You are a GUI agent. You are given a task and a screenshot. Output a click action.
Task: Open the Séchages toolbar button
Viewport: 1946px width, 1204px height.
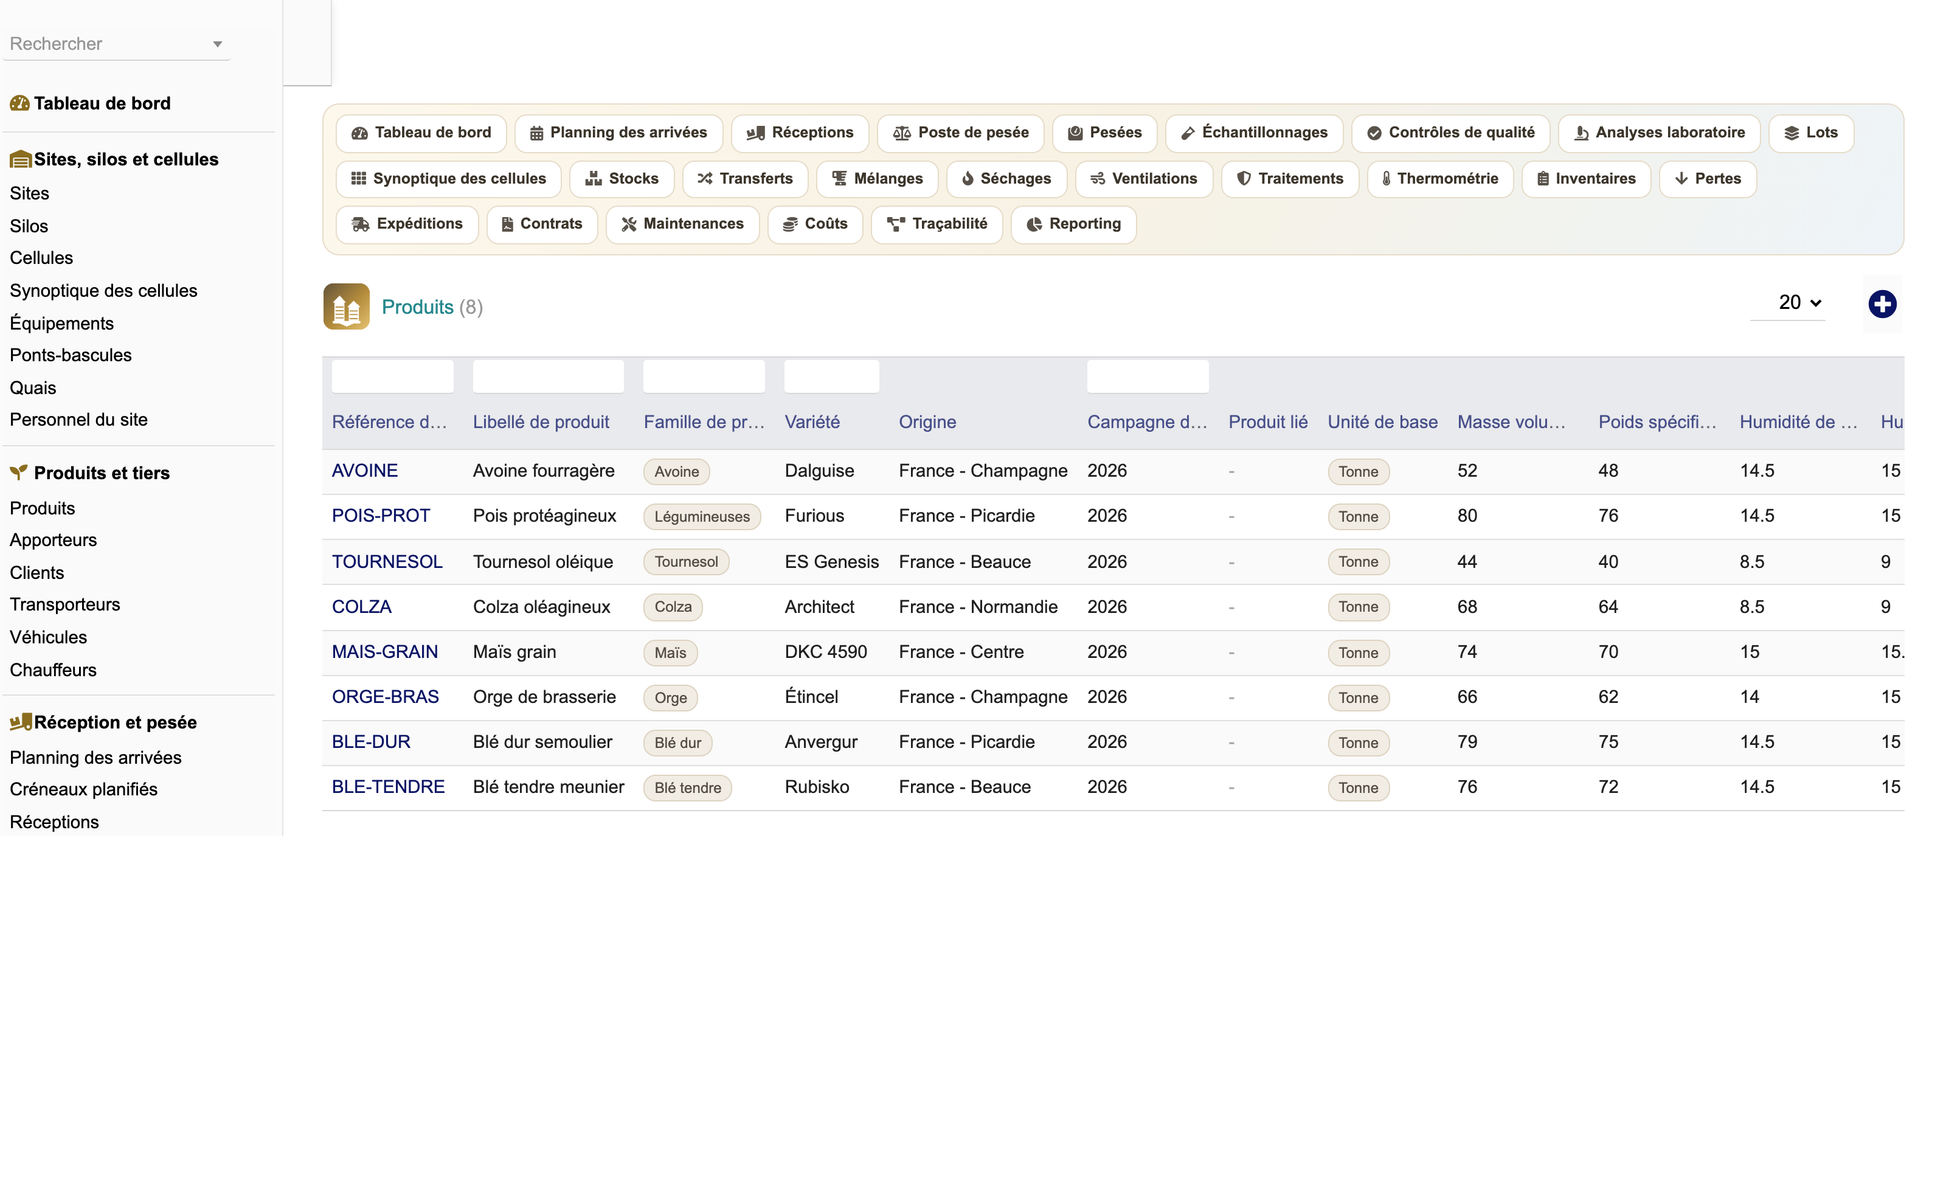click(1006, 179)
